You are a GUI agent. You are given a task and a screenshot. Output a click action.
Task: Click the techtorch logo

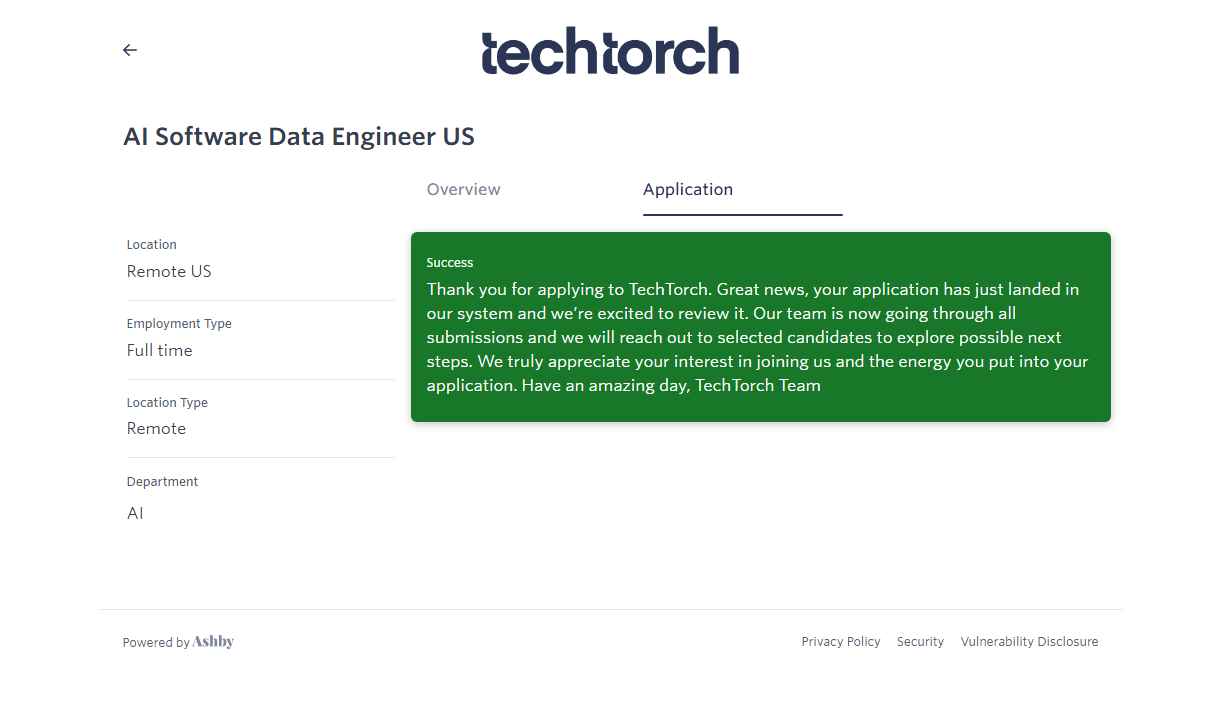click(610, 51)
